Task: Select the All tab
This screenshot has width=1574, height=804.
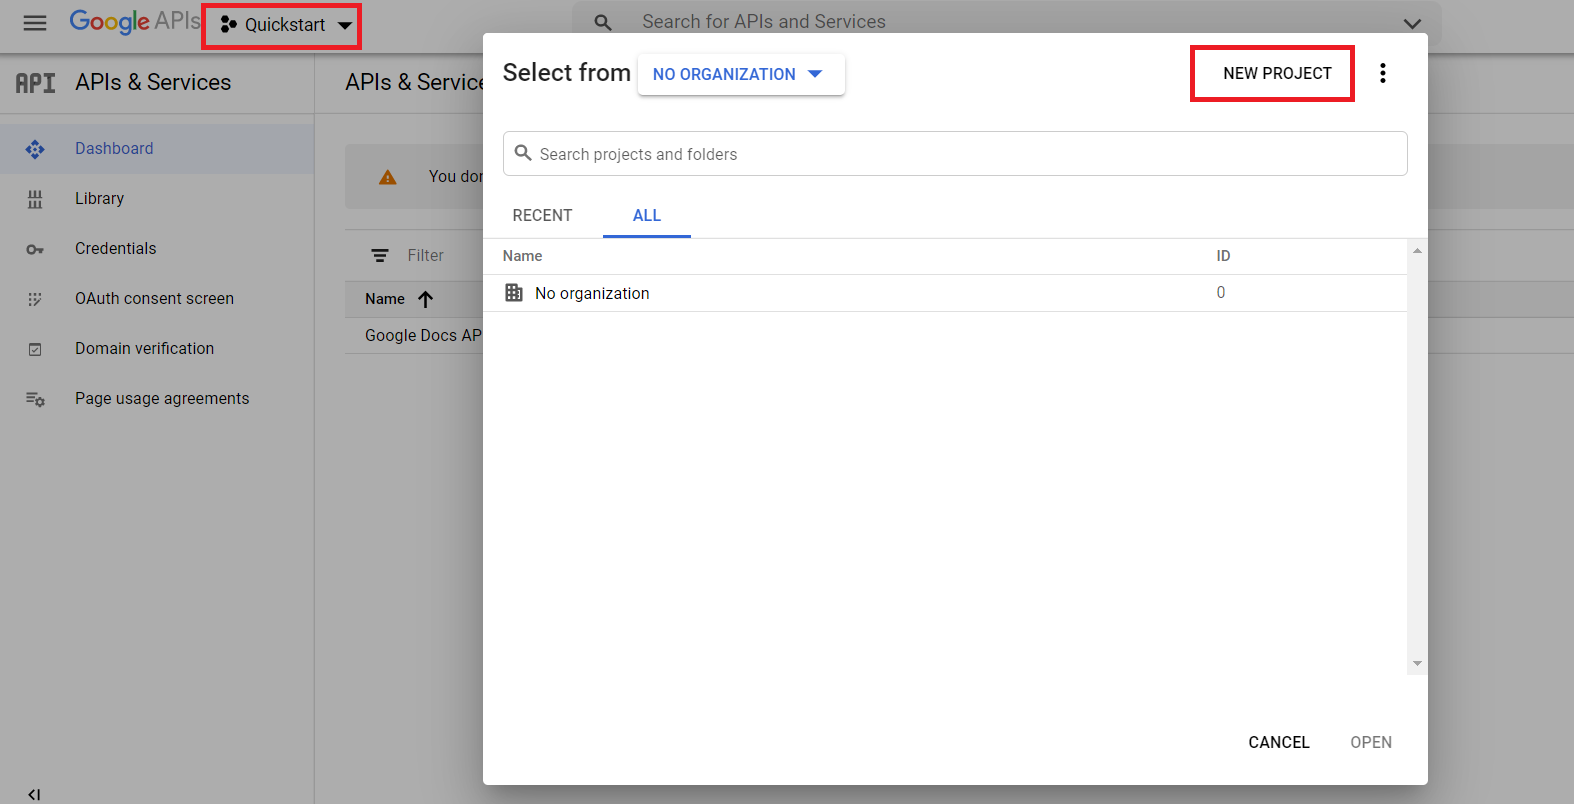Action: (x=646, y=215)
